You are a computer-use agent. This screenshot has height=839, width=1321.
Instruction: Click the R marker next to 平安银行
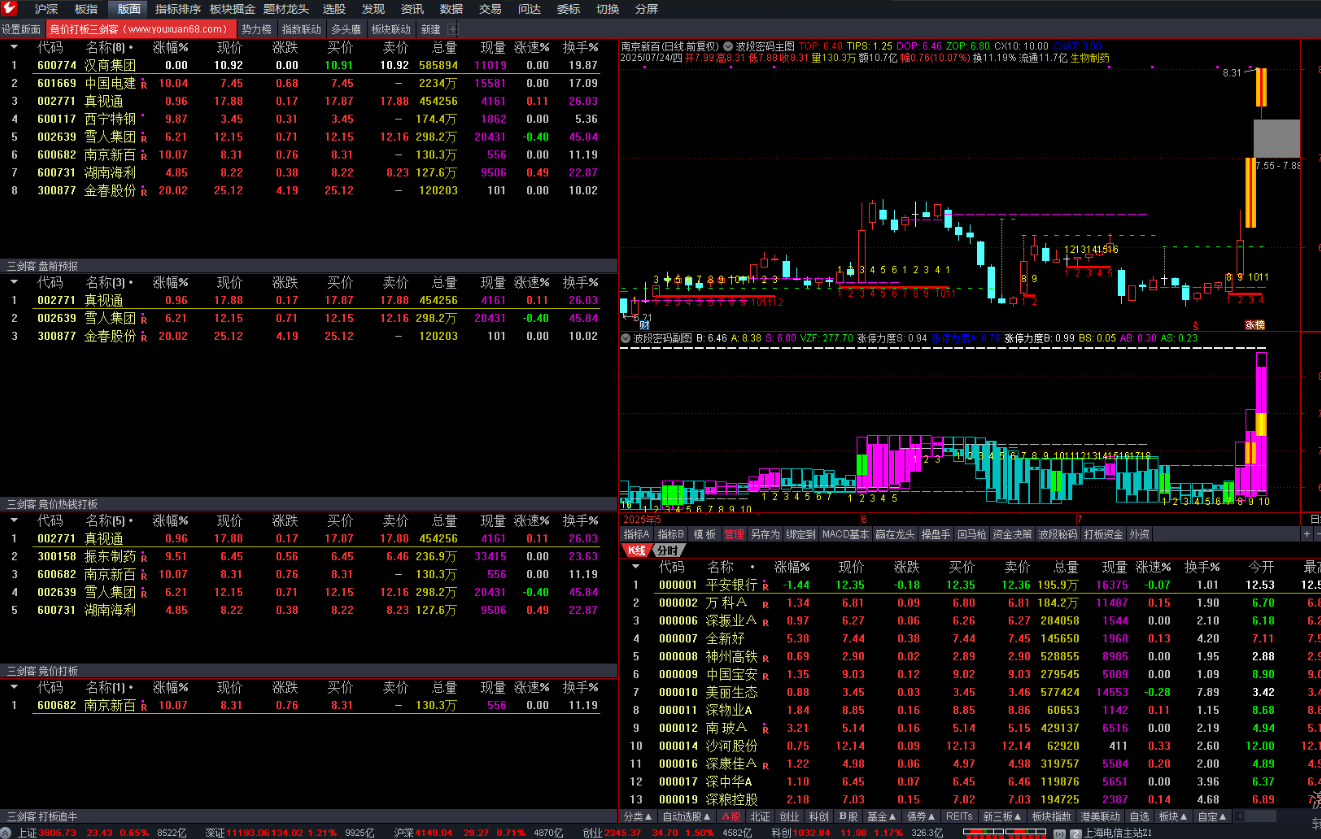[x=766, y=586]
